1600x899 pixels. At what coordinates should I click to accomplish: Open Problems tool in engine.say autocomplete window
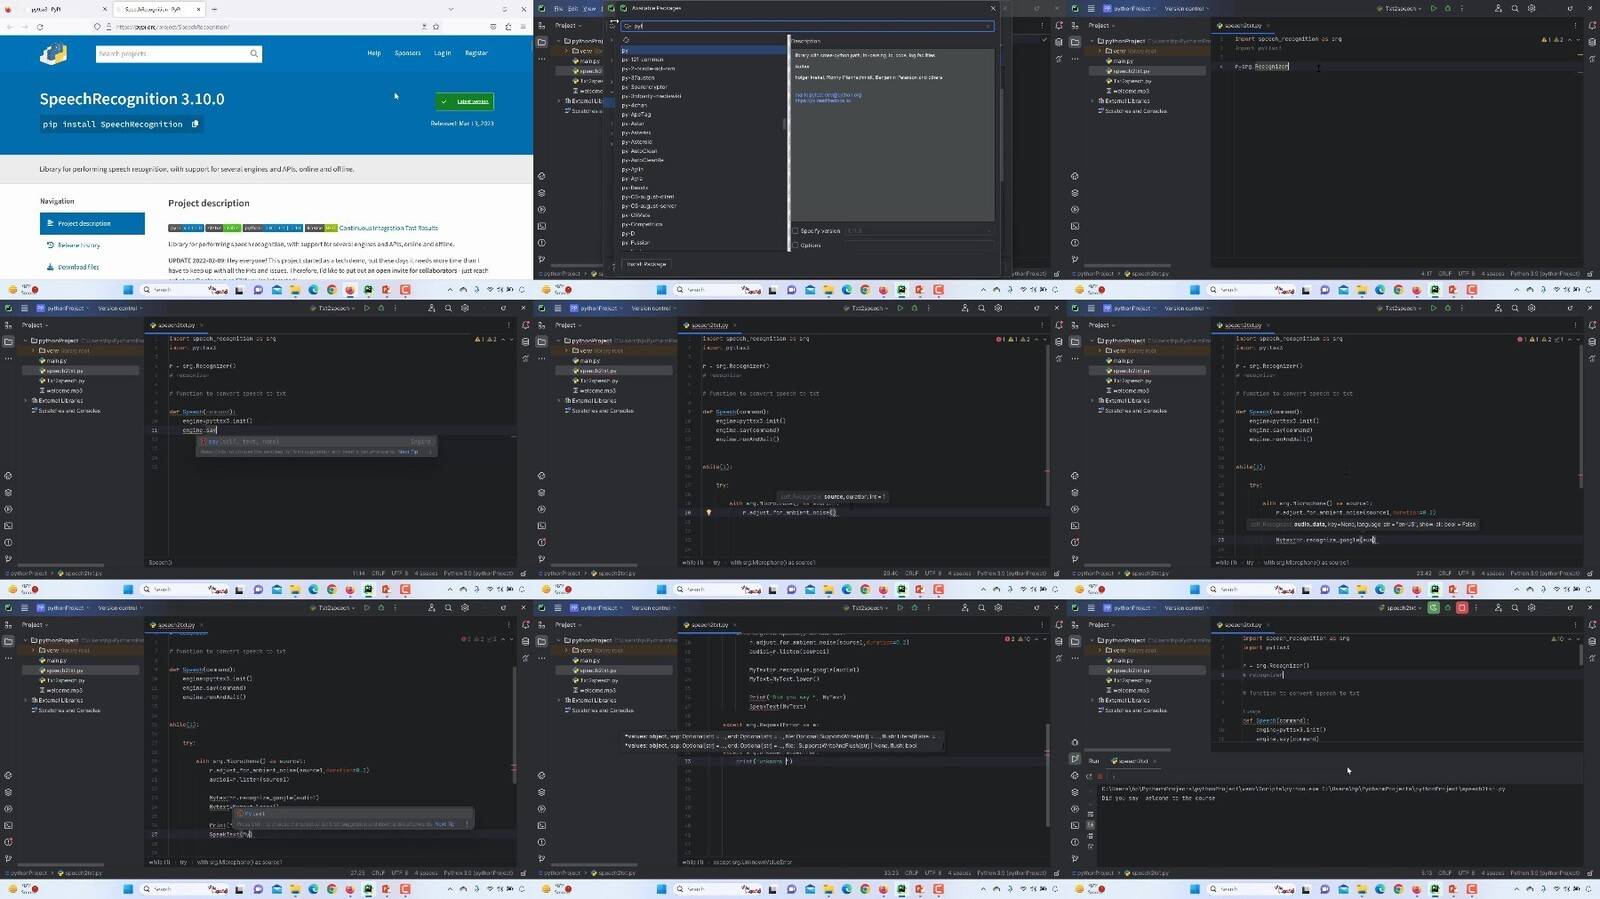coord(8,542)
